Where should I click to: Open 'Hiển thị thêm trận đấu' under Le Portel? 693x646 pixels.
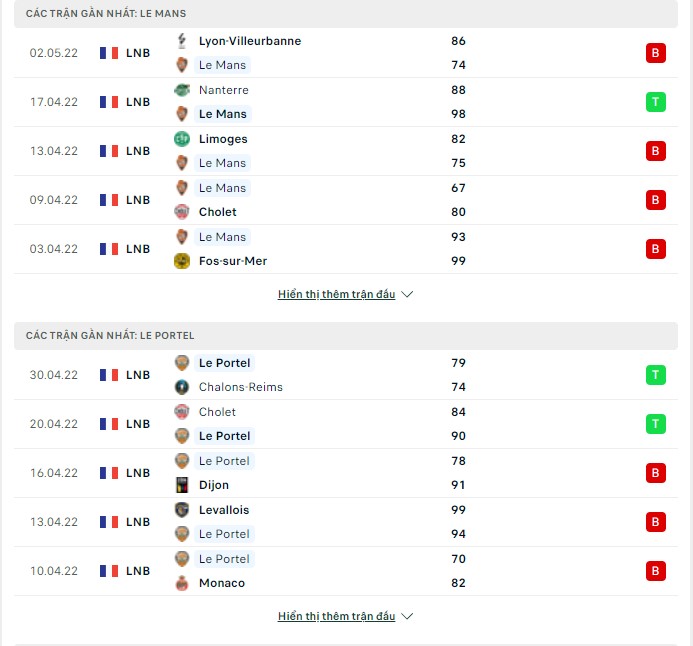point(336,616)
